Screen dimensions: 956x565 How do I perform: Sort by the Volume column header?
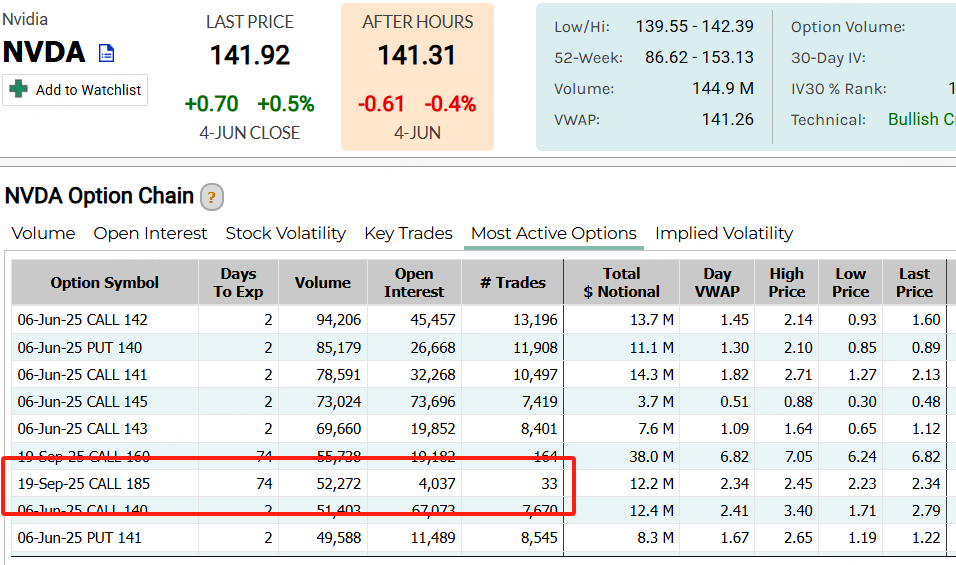point(323,283)
